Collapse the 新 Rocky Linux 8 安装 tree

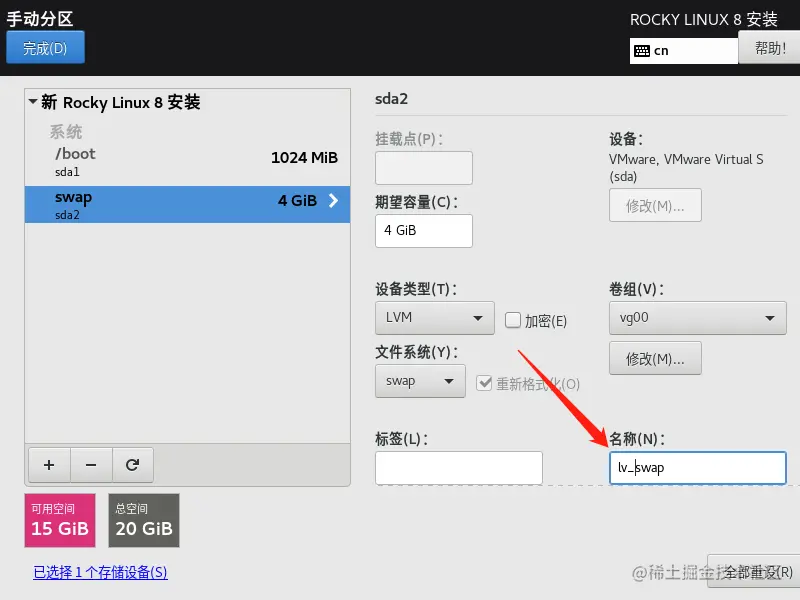[x=33, y=102]
